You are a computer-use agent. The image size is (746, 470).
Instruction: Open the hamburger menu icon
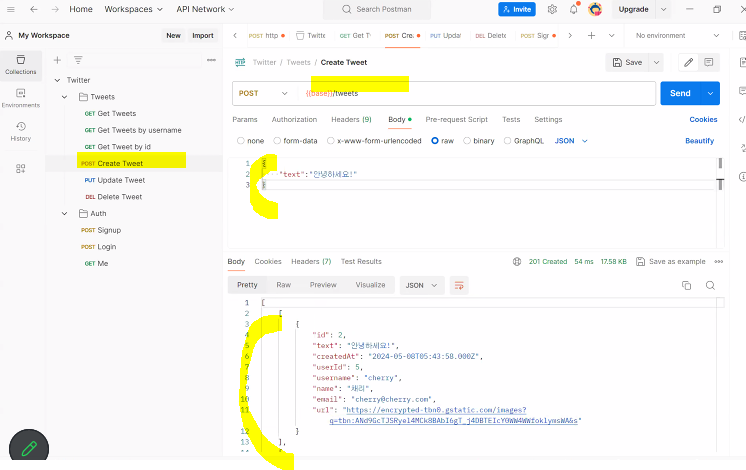10,9
